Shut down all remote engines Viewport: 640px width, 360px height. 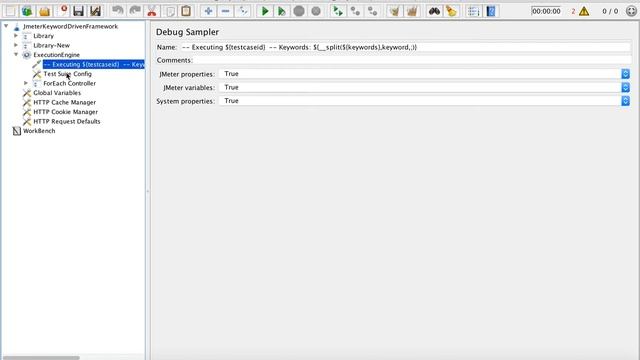tap(372, 11)
